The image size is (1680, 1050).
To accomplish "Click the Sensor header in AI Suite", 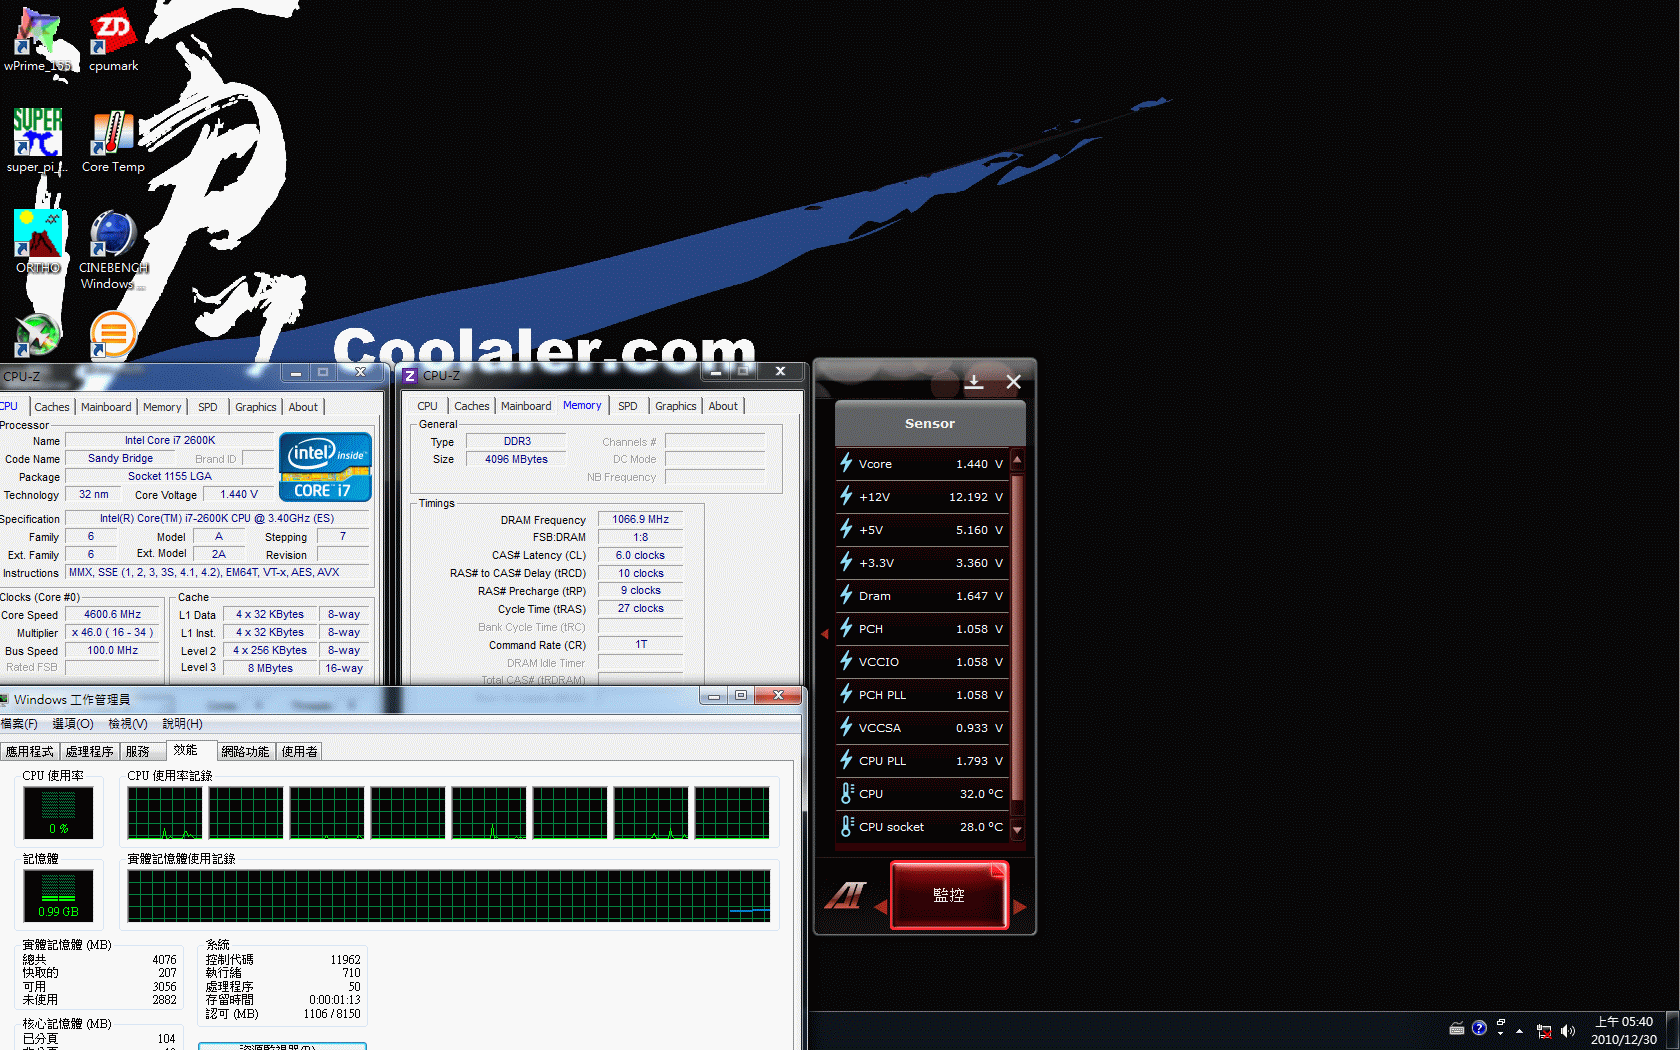I will click(930, 424).
